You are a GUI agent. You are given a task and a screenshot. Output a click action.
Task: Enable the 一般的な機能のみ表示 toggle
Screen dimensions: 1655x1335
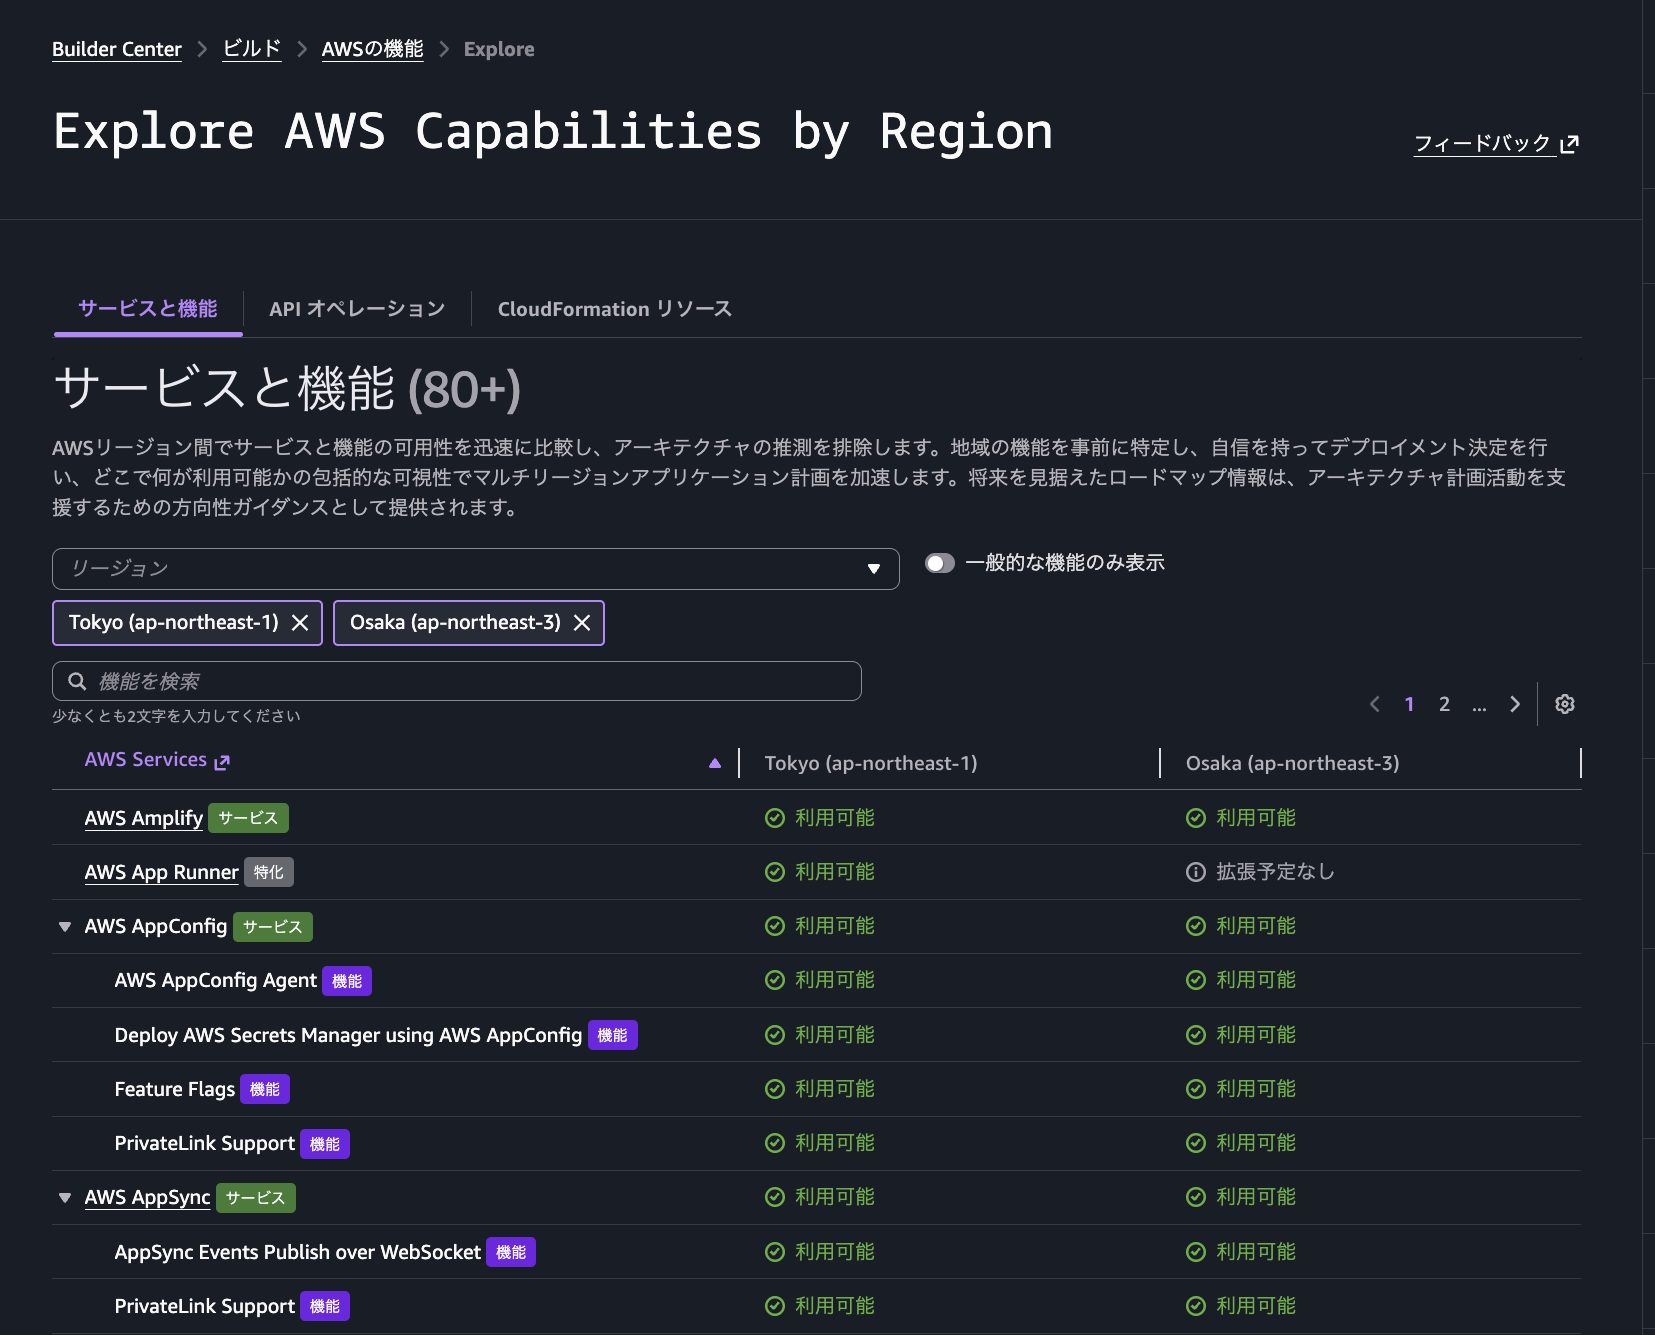tap(940, 563)
